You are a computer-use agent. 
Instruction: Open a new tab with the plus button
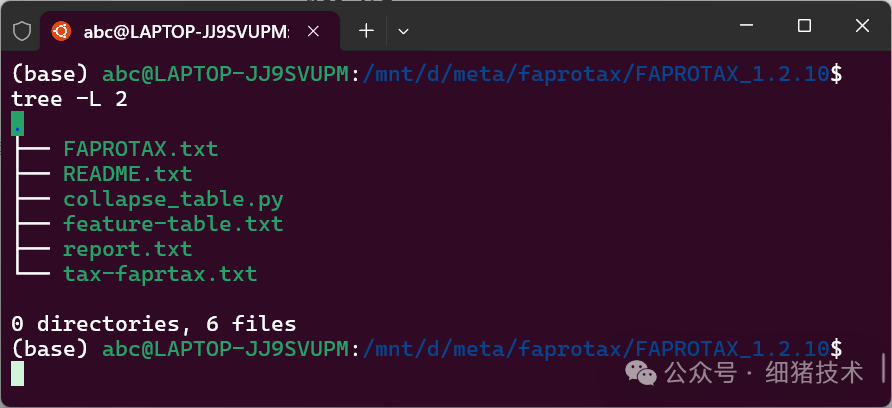(366, 31)
